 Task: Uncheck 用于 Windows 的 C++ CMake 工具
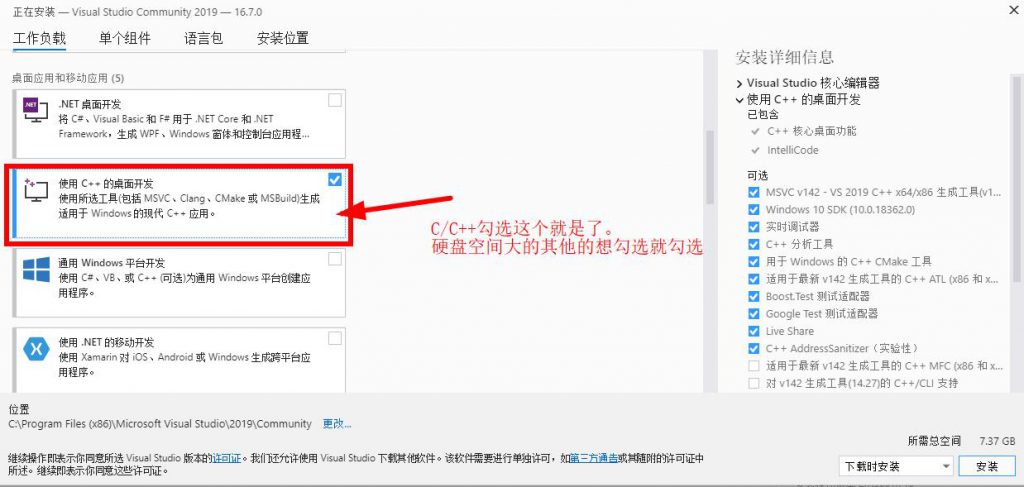754,262
